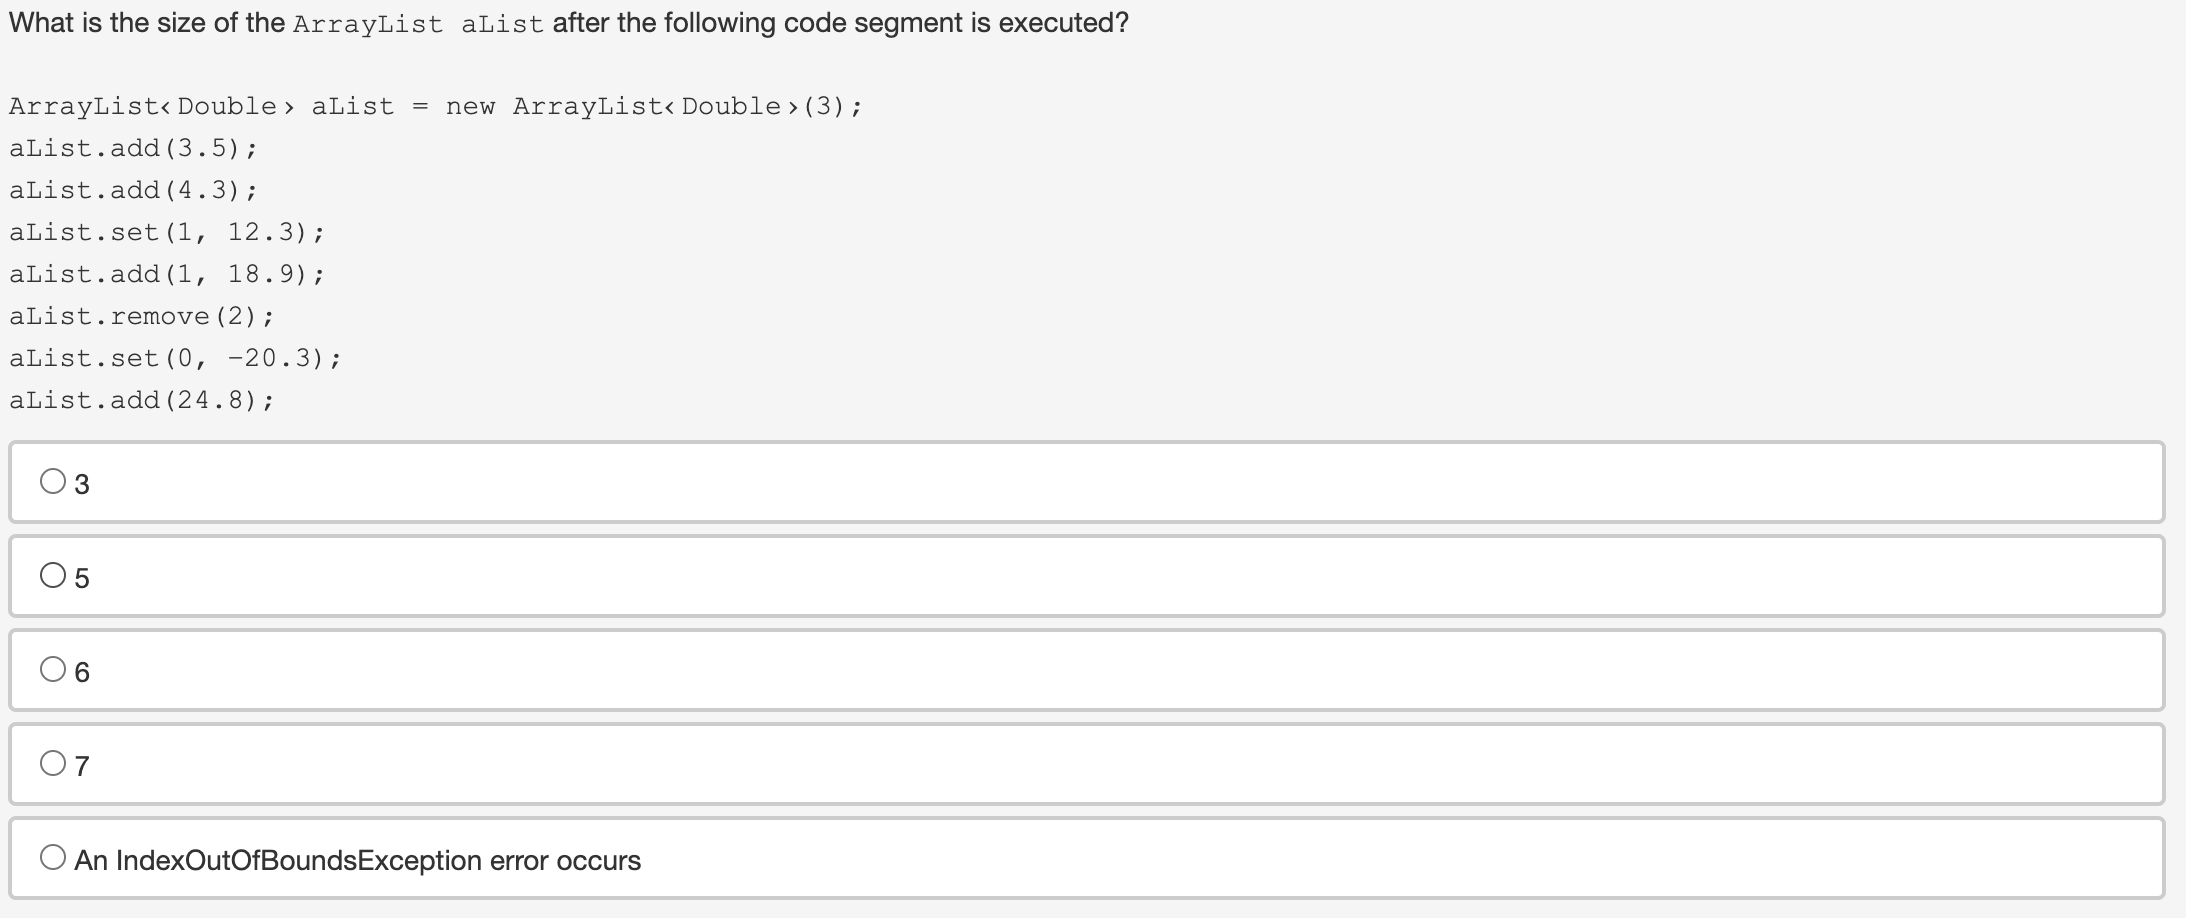Click the IndexOutOfBoundsException answer option
Screen dimensions: 2186x918
point(358,859)
